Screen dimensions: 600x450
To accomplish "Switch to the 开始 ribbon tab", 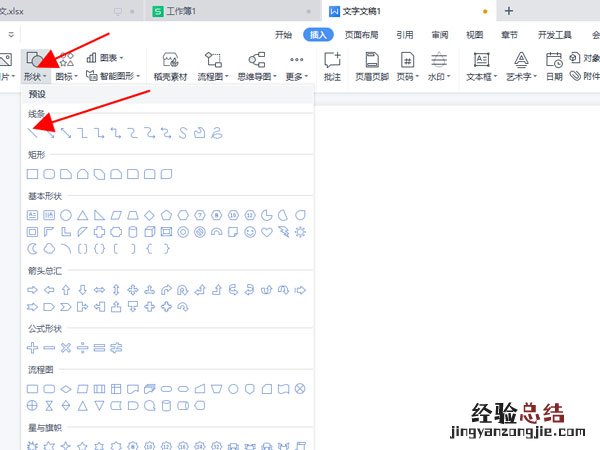I will click(x=283, y=35).
